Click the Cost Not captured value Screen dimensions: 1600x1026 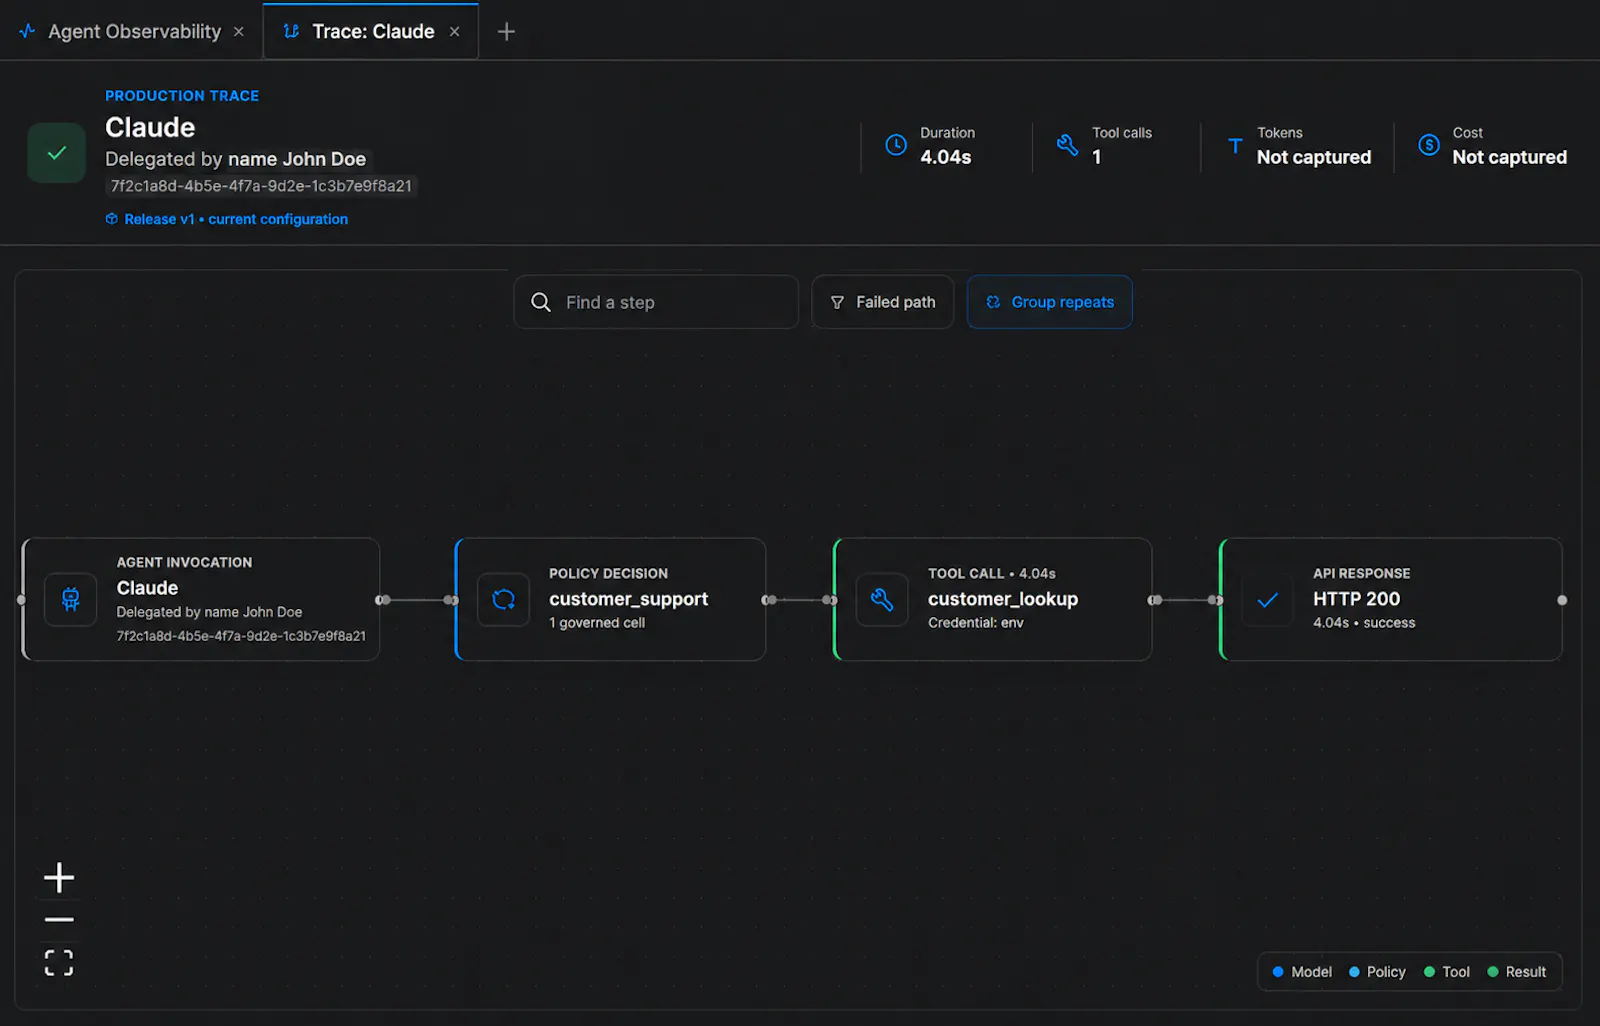click(x=1509, y=157)
